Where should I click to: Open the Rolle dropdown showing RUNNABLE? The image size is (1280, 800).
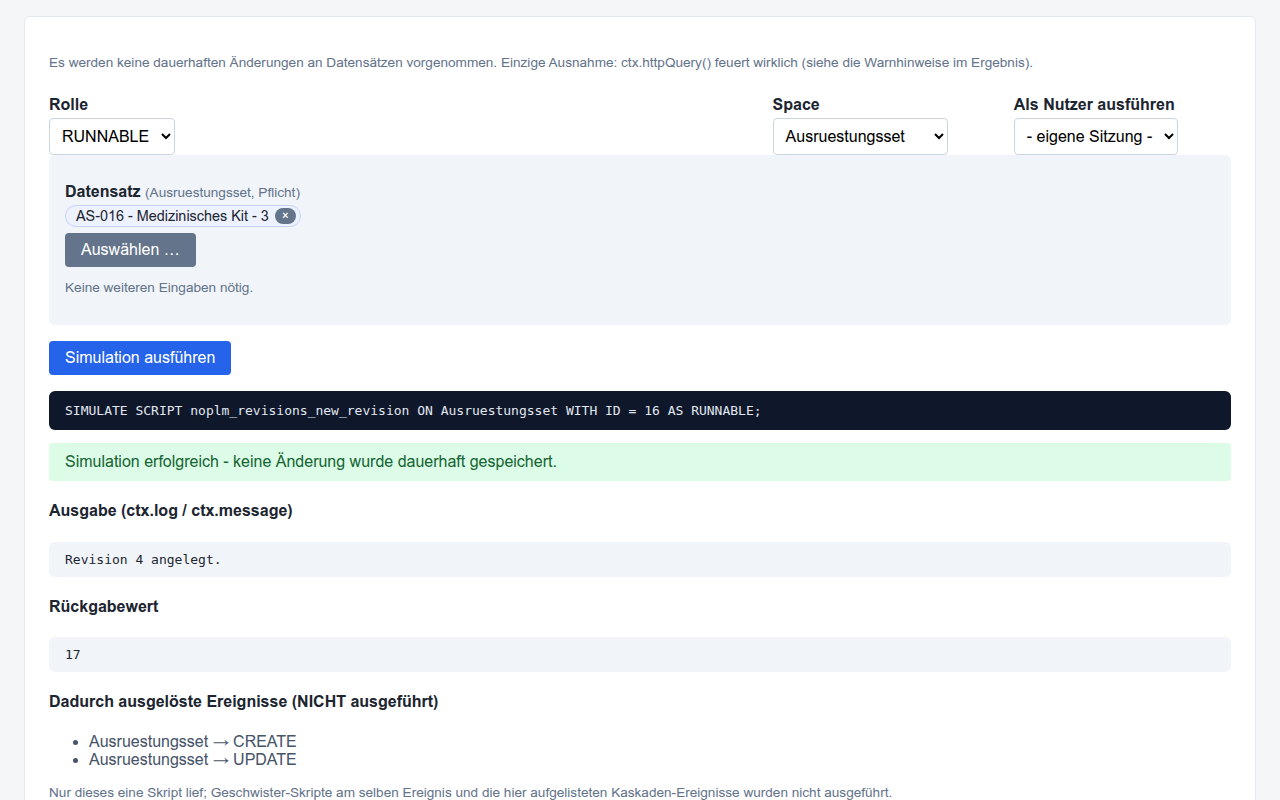pos(112,136)
